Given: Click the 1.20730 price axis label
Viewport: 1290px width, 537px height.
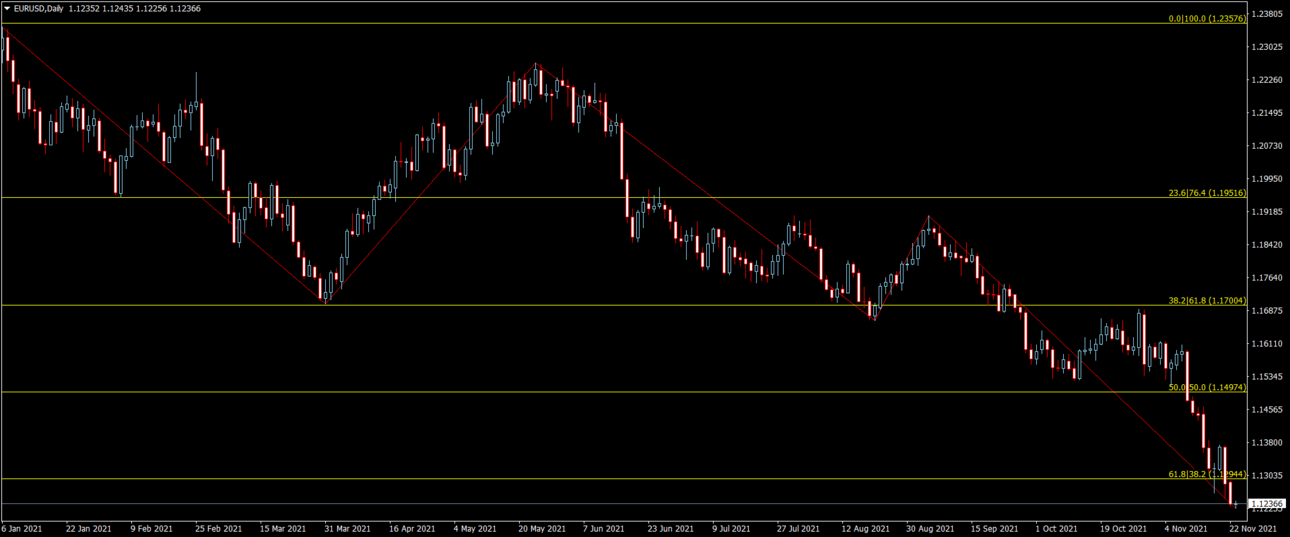Looking at the screenshot, I should tap(1268, 146).
